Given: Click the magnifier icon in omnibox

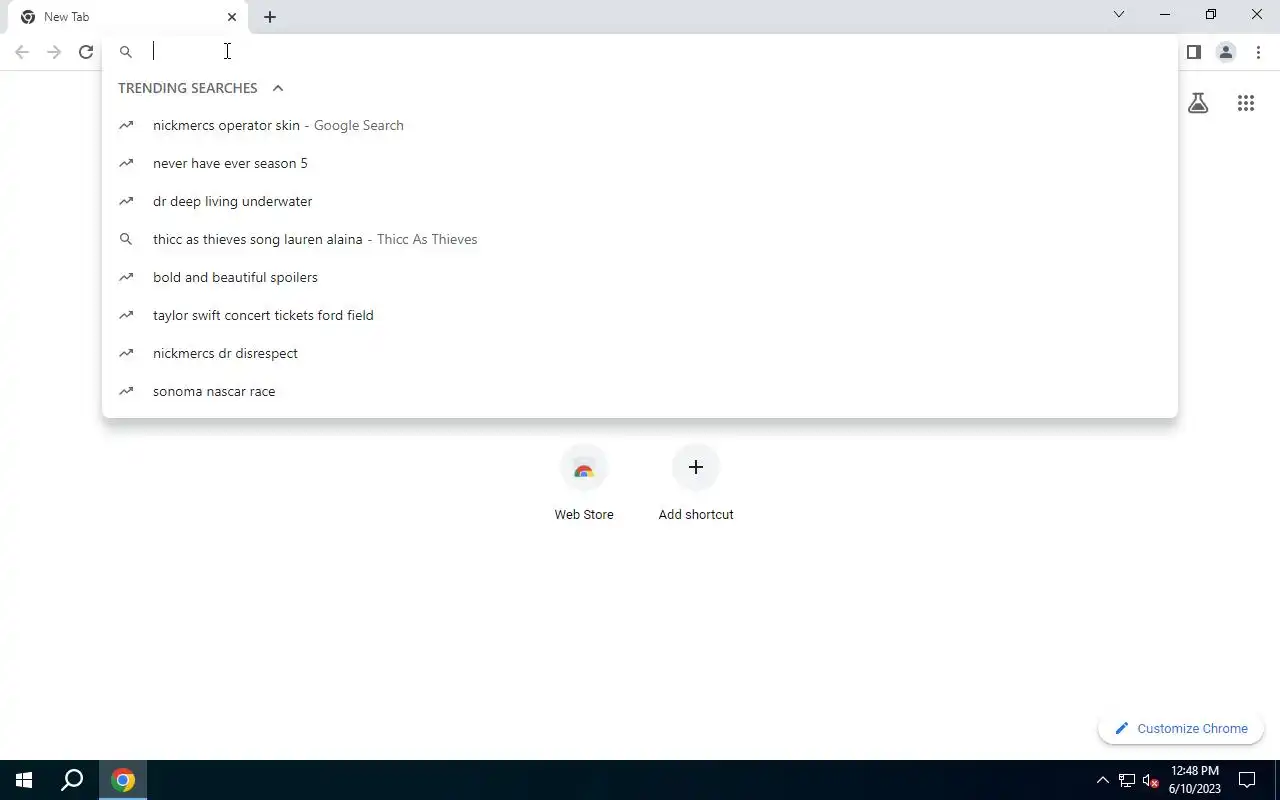Looking at the screenshot, I should click(x=126, y=52).
